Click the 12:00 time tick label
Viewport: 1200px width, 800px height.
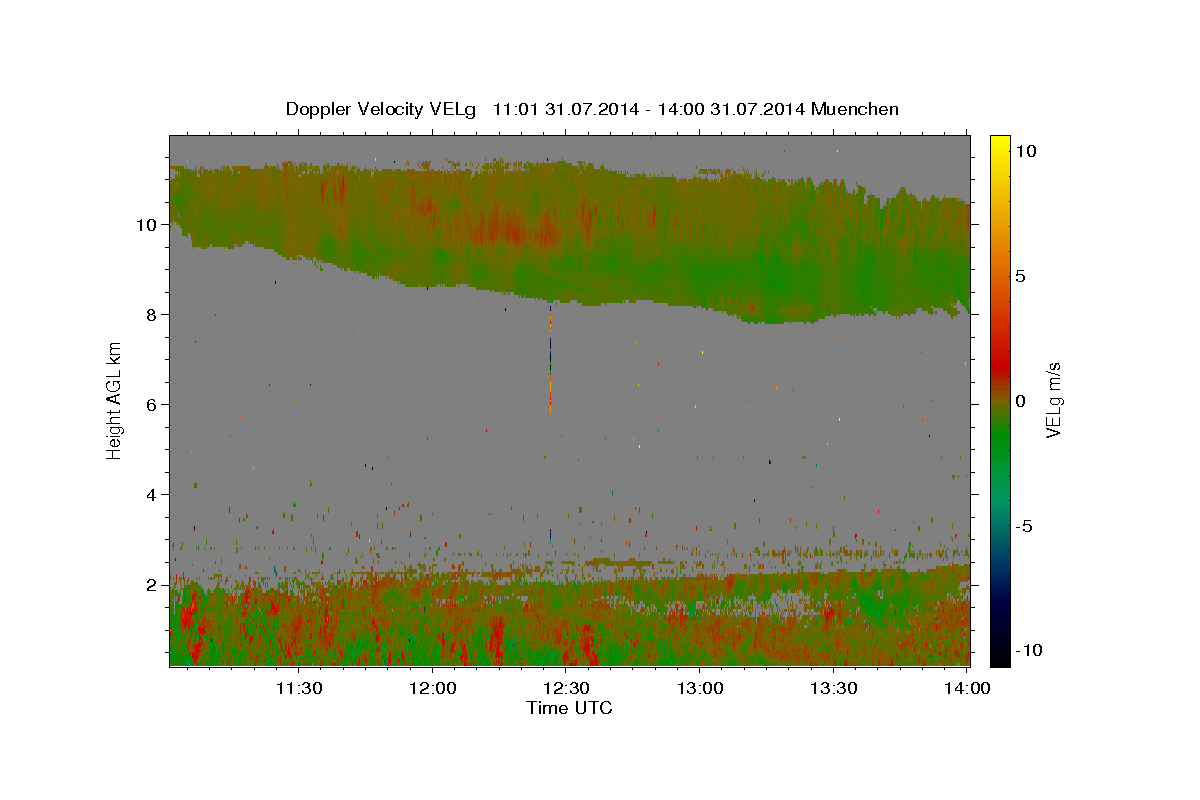point(433,688)
